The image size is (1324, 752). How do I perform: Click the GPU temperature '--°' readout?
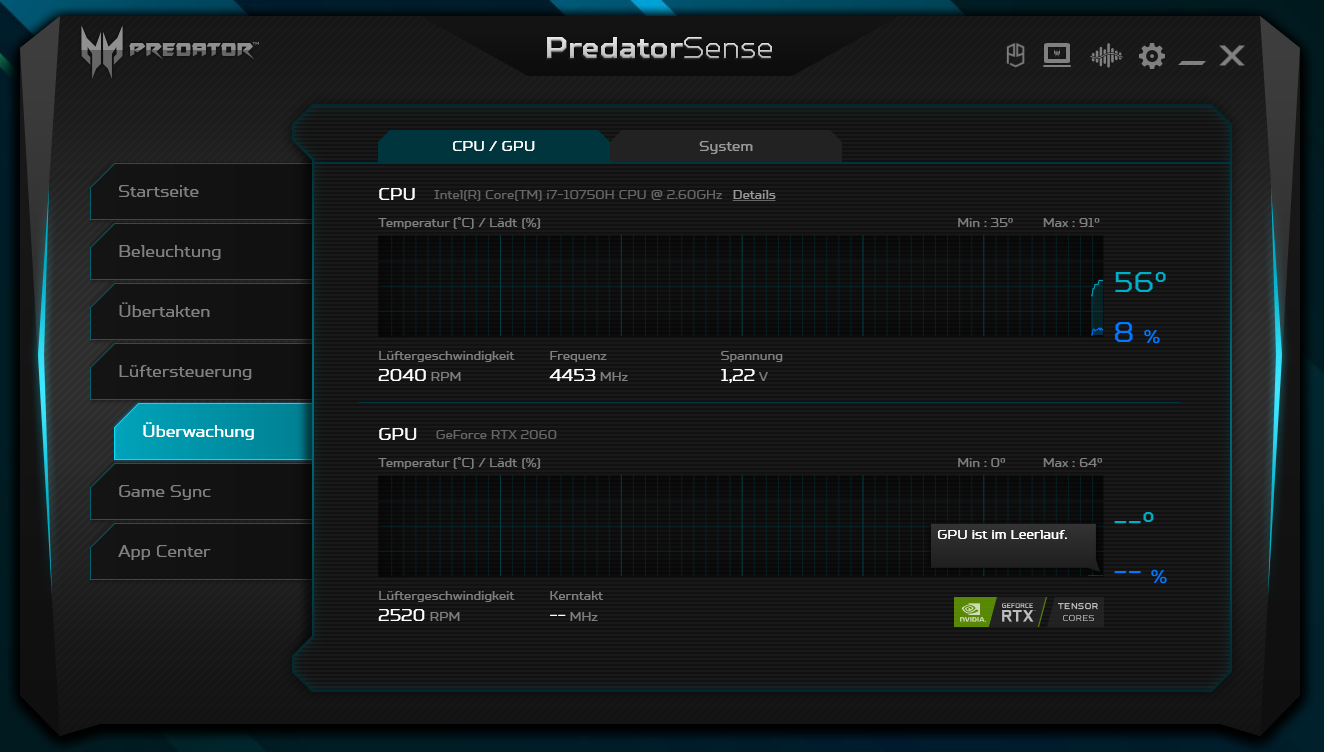coord(1134,520)
